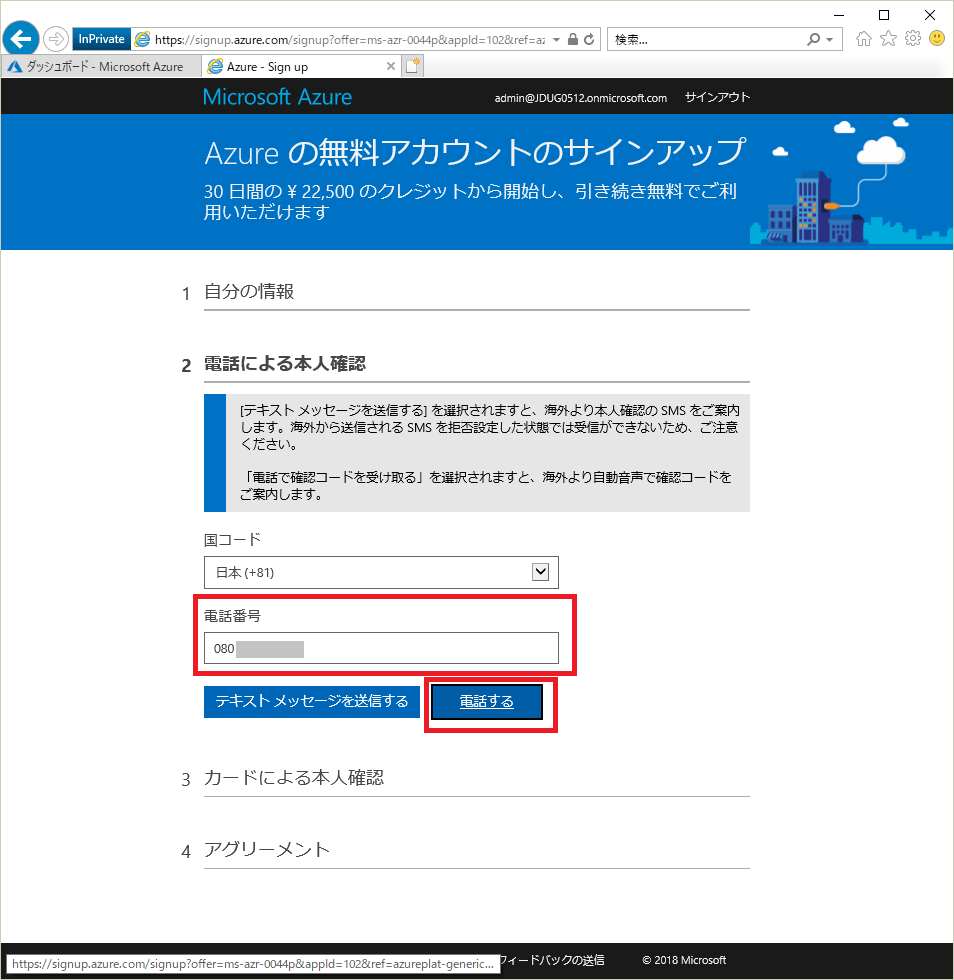
Task: Click section heading 電話による本人確認
Action: tap(284, 364)
